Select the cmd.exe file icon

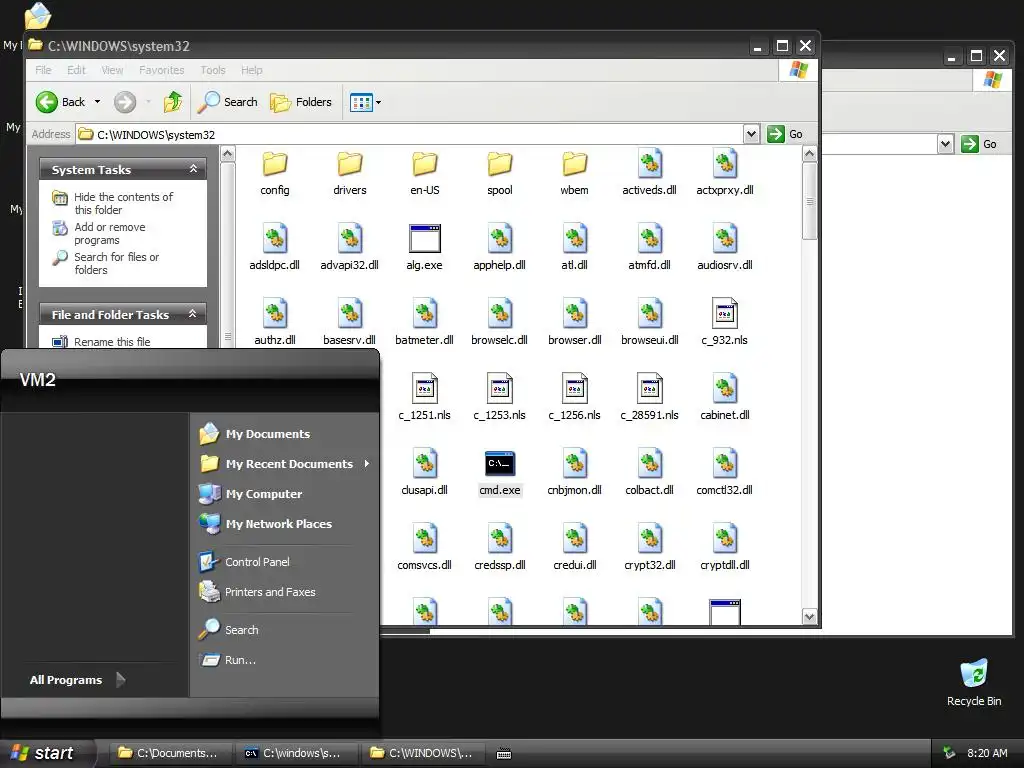(x=500, y=464)
